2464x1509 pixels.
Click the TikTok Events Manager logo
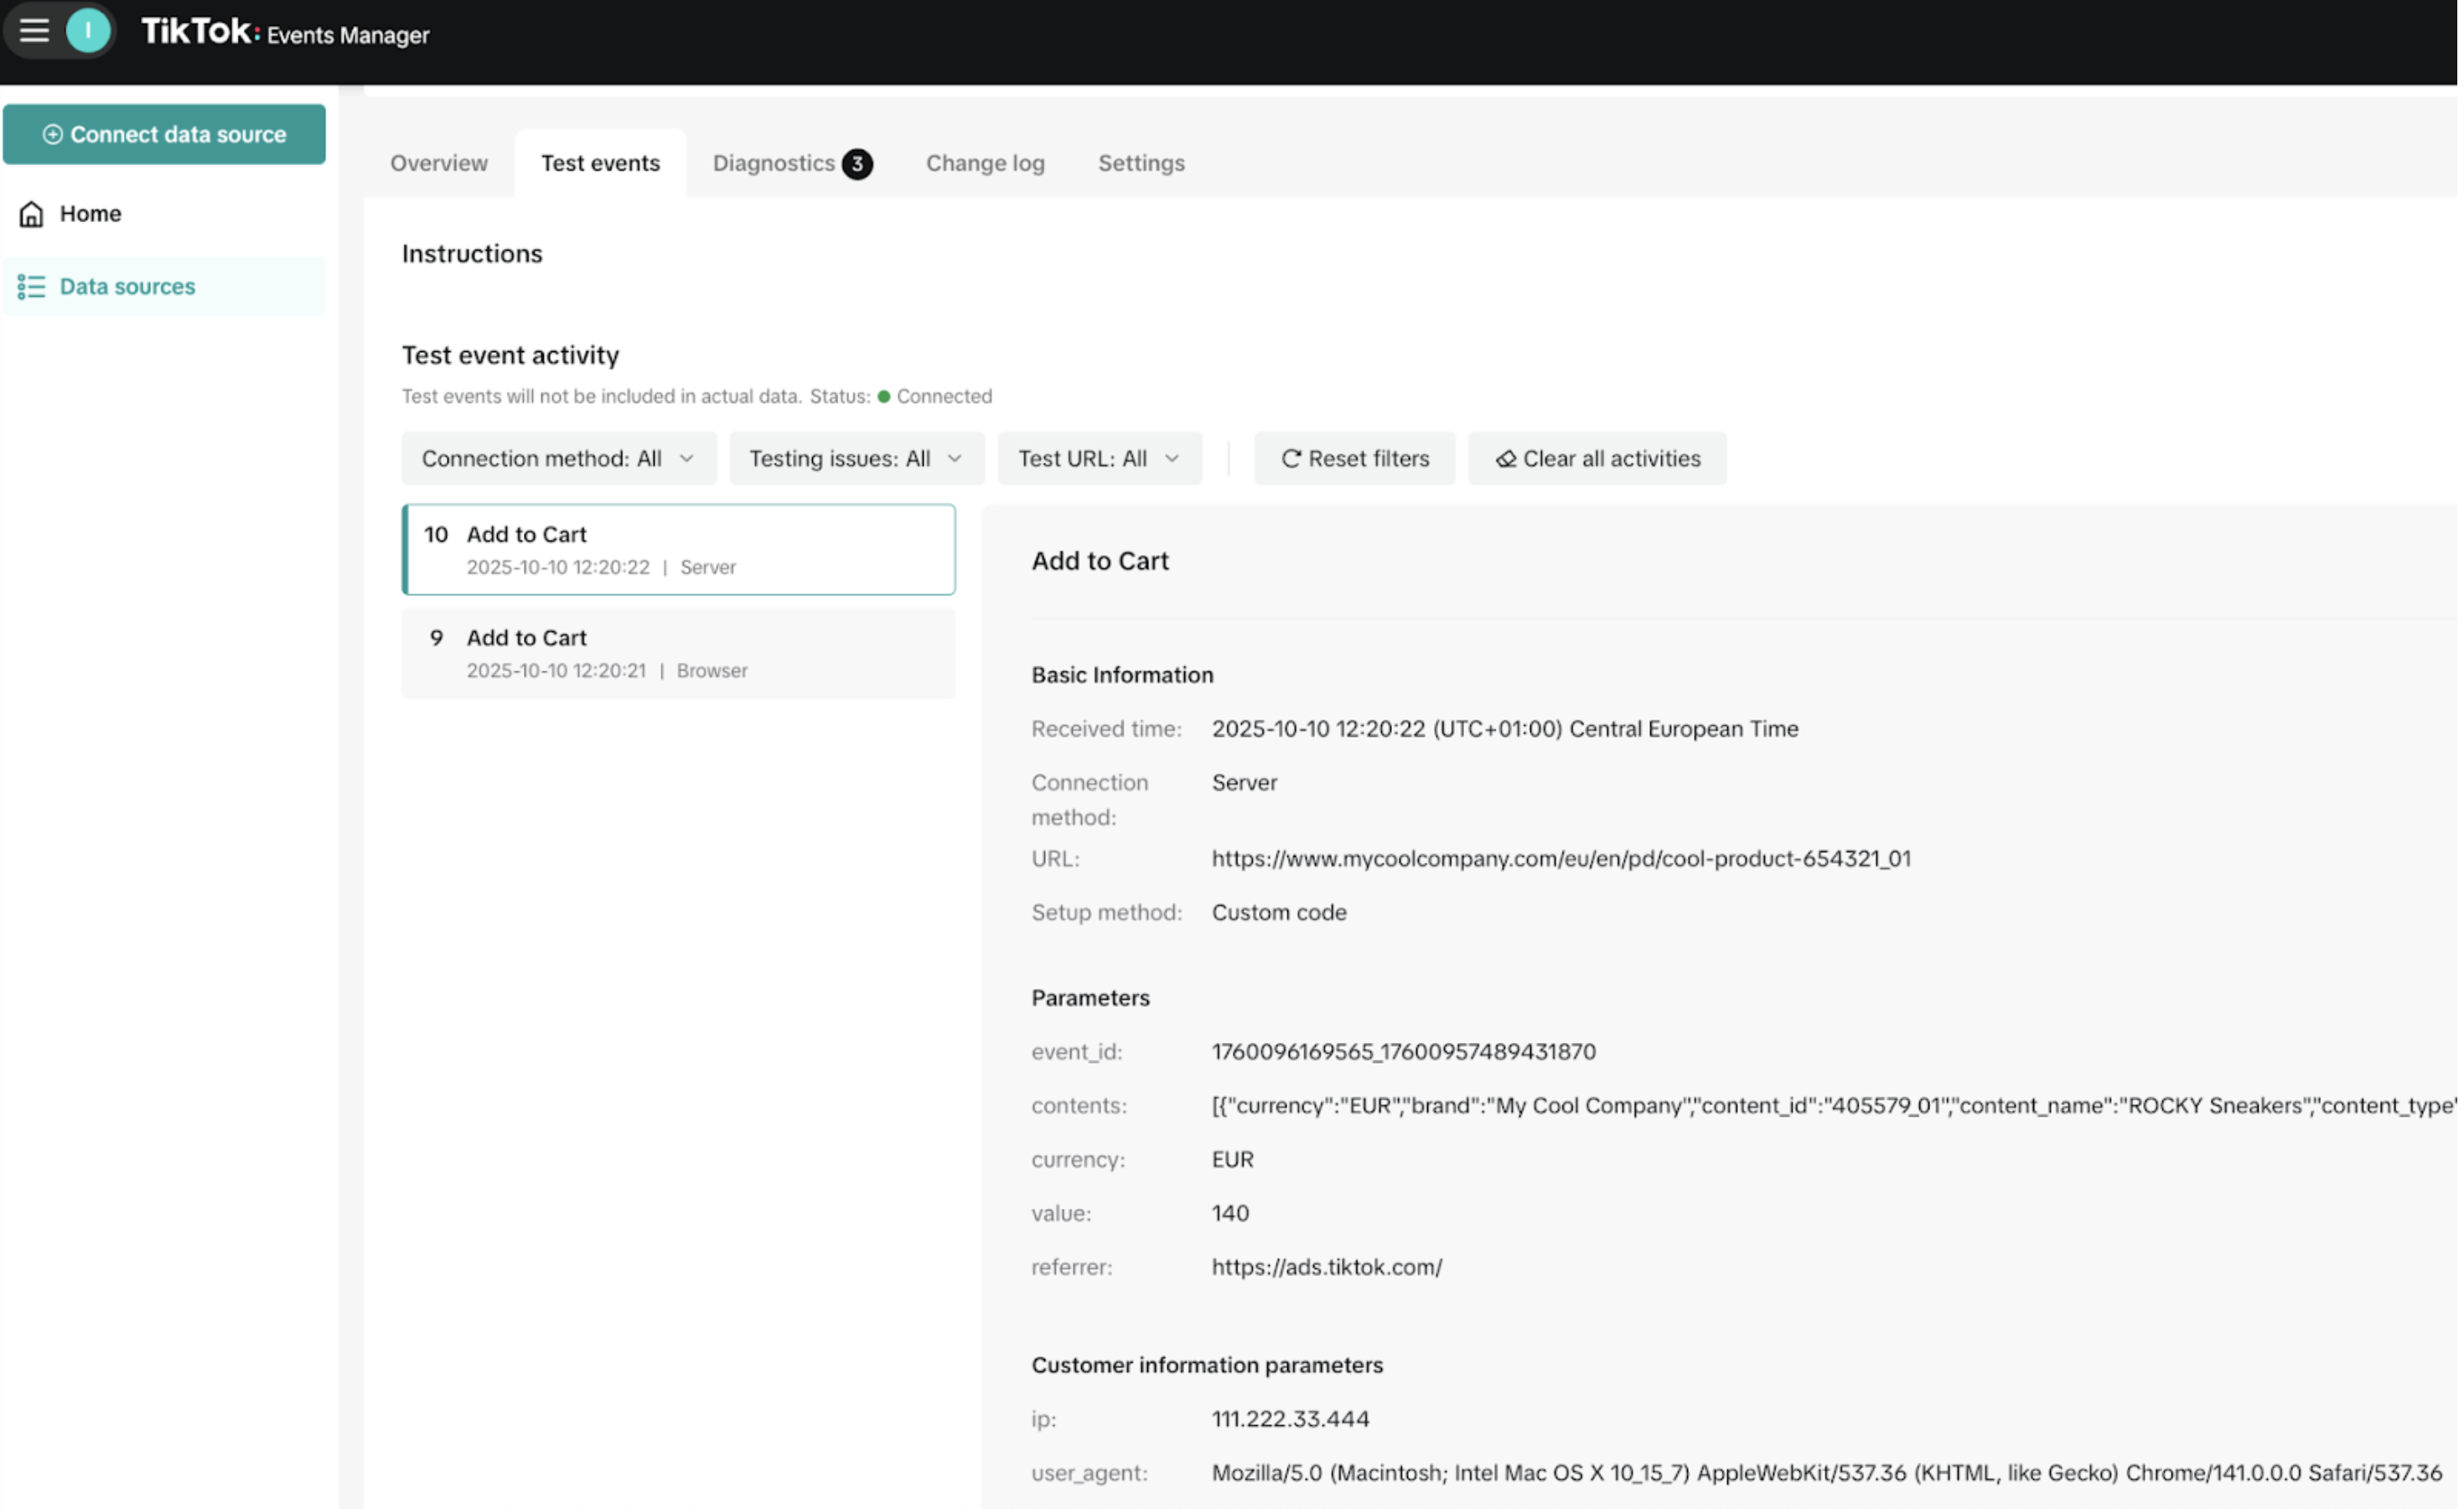click(285, 33)
